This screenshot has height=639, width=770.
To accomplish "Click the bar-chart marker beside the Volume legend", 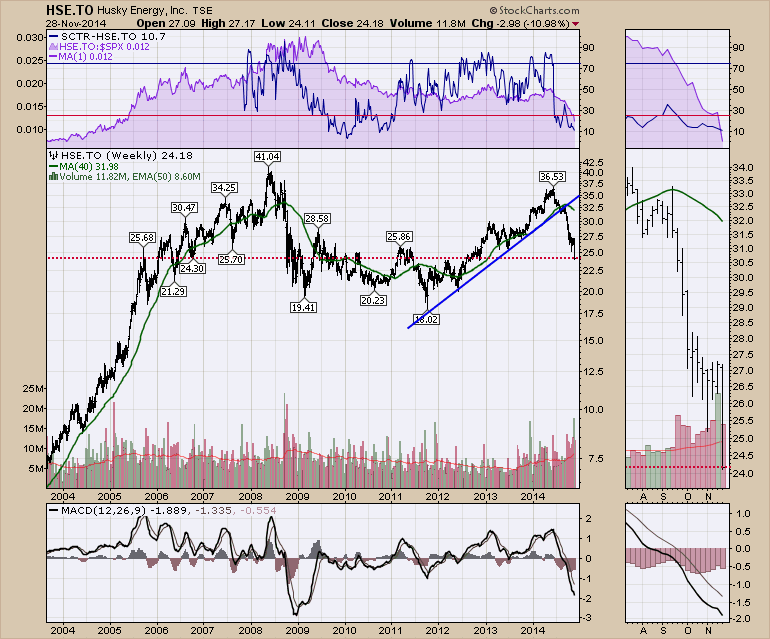I will pos(53,176).
